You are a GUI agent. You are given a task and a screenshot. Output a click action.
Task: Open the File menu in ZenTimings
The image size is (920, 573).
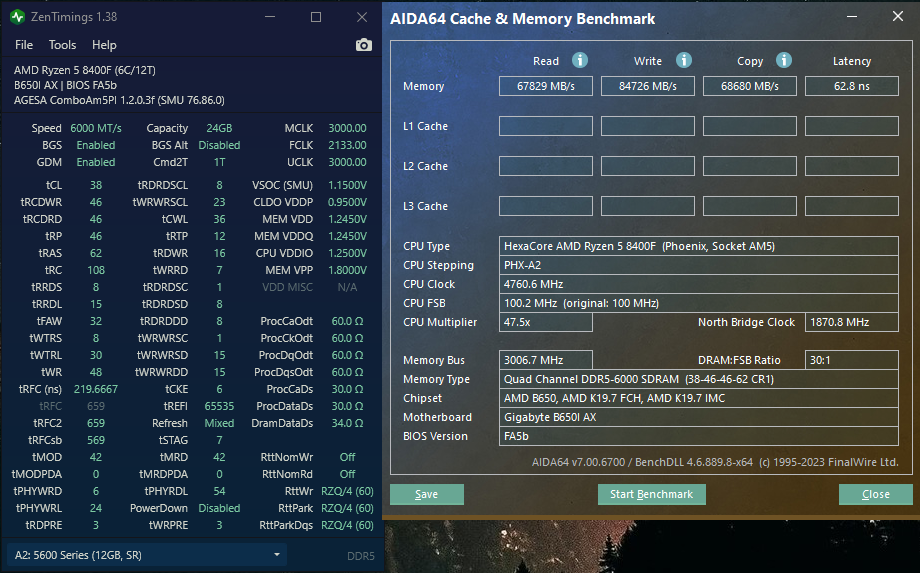24,45
